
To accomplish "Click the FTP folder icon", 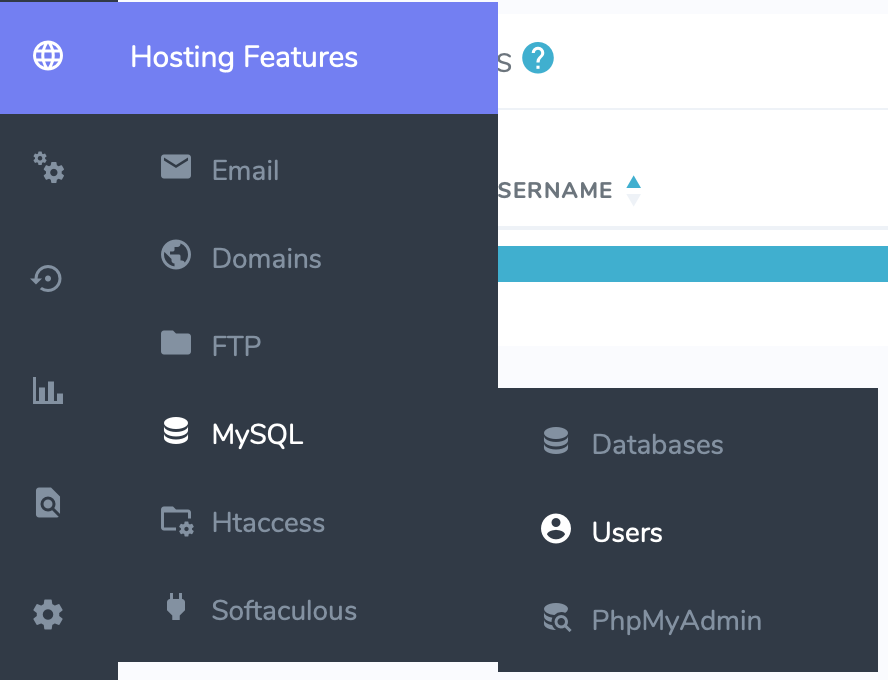I will click(x=175, y=343).
